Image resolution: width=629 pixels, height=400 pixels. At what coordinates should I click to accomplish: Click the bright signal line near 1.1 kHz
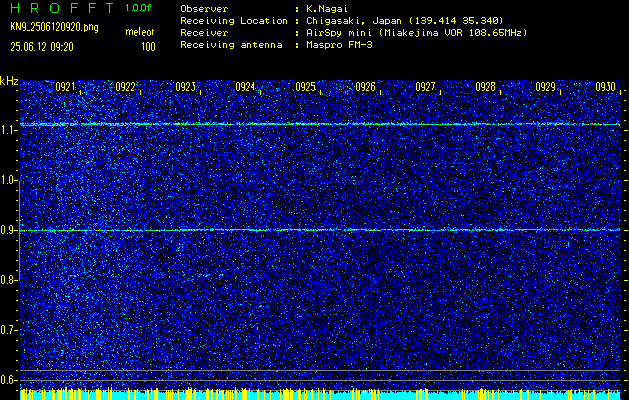click(320, 124)
